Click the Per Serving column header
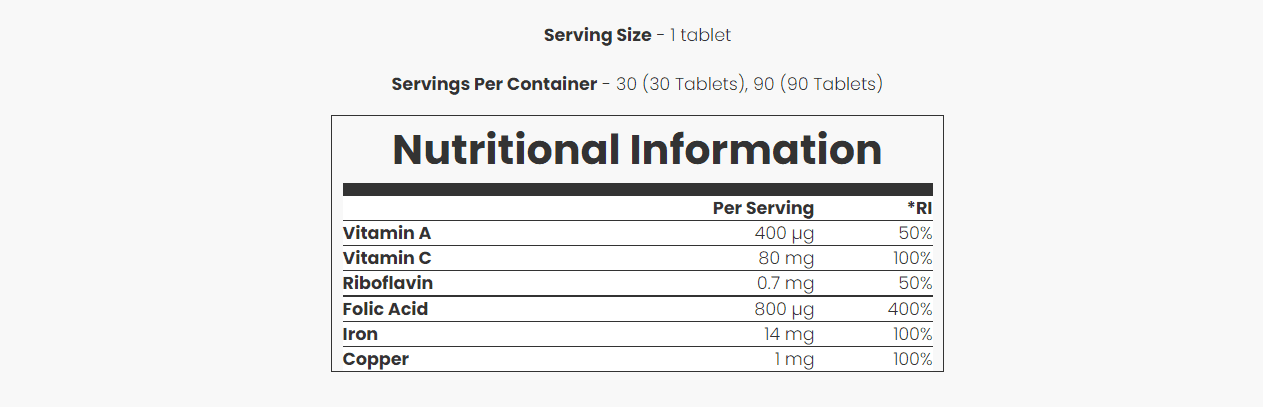The image size is (1263, 407). [x=763, y=208]
